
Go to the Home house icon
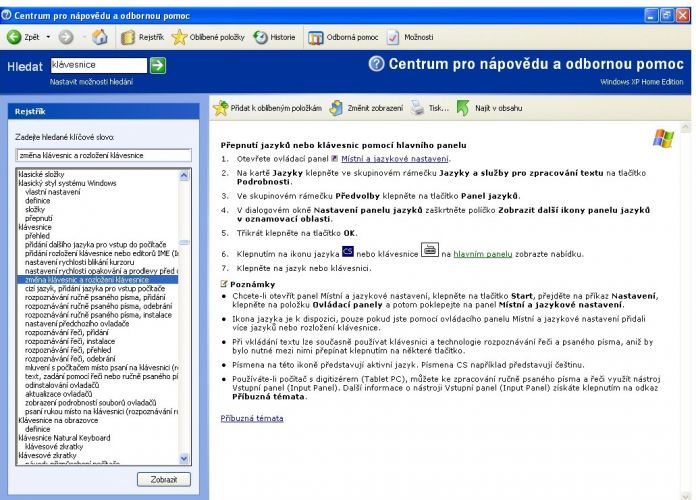point(99,37)
